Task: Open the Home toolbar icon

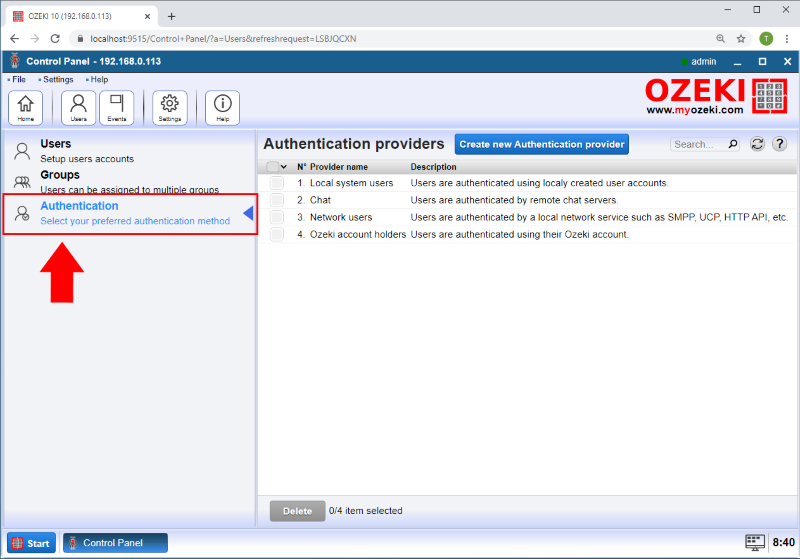Action: click(26, 108)
